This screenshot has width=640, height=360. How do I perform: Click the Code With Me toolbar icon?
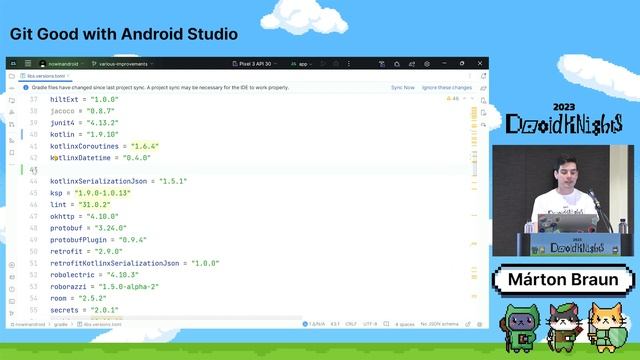click(382, 64)
